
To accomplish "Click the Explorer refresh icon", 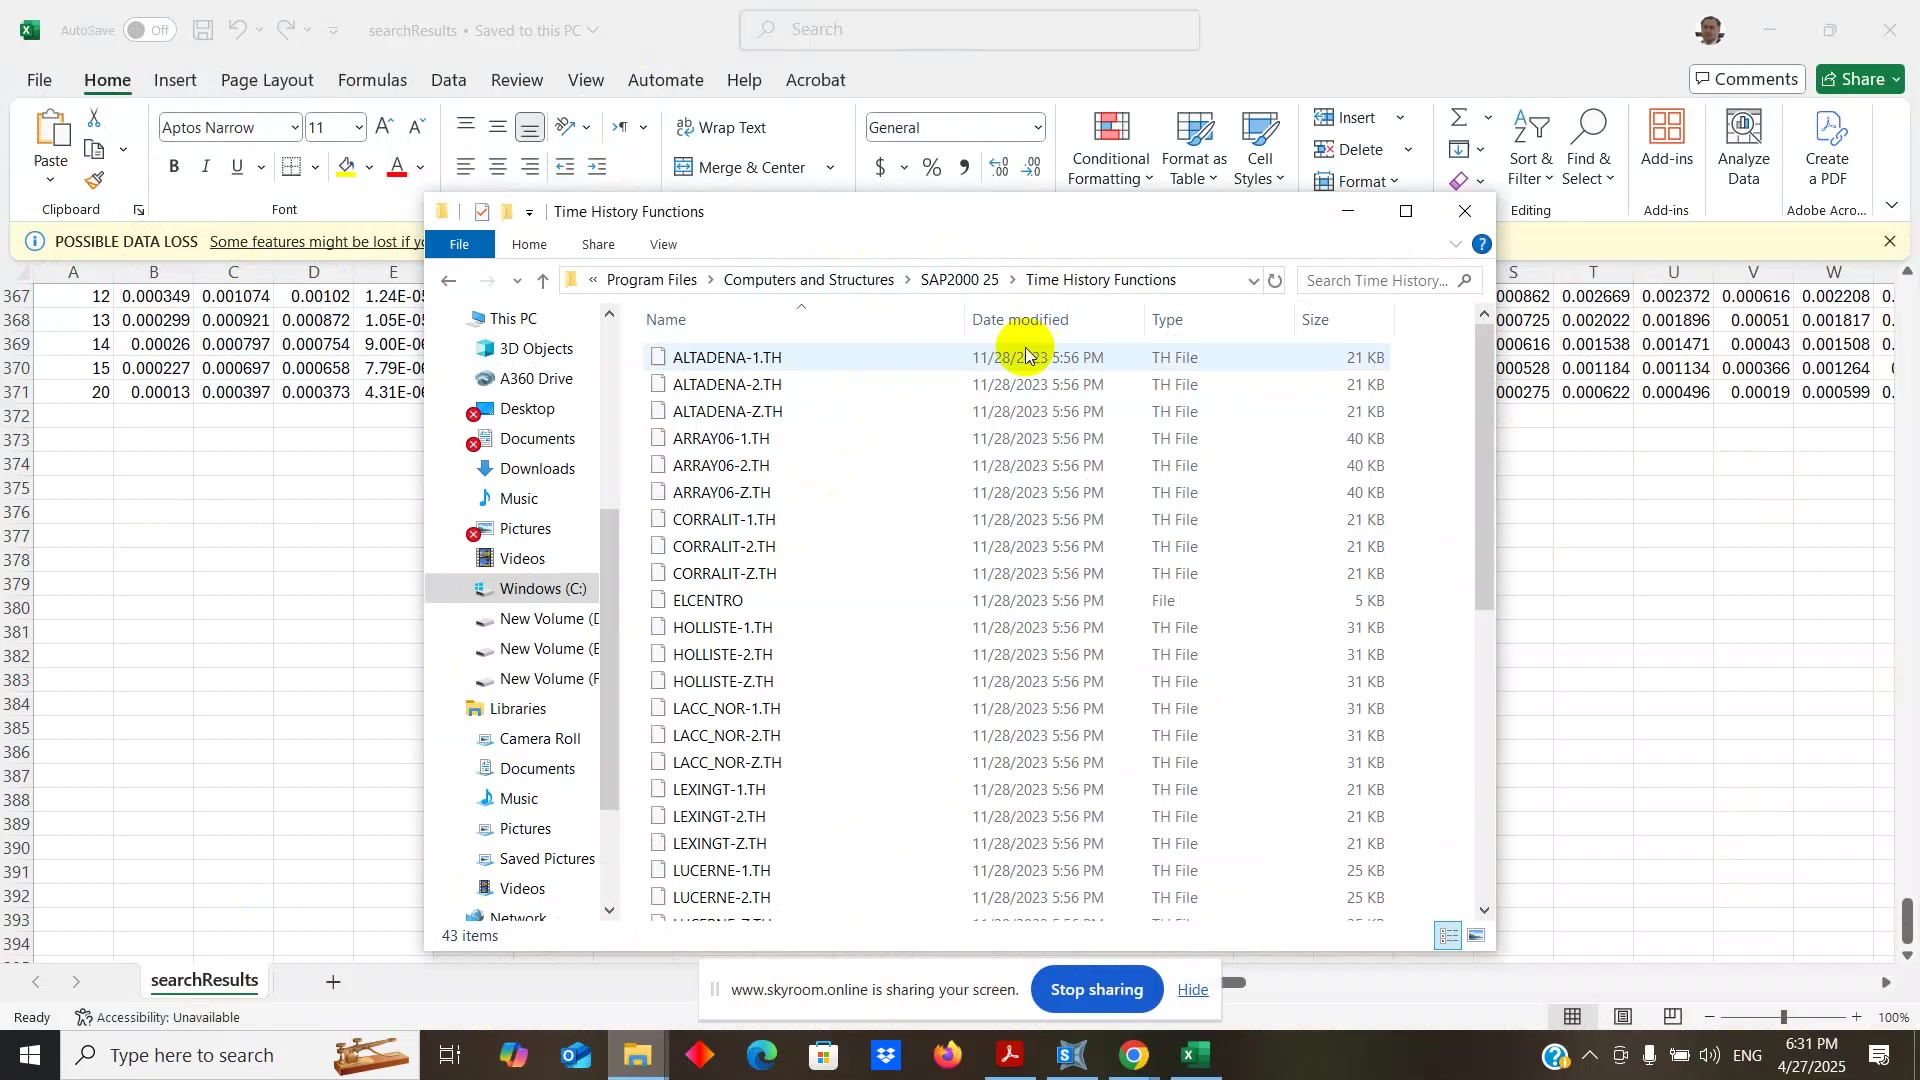I will click(x=1275, y=281).
